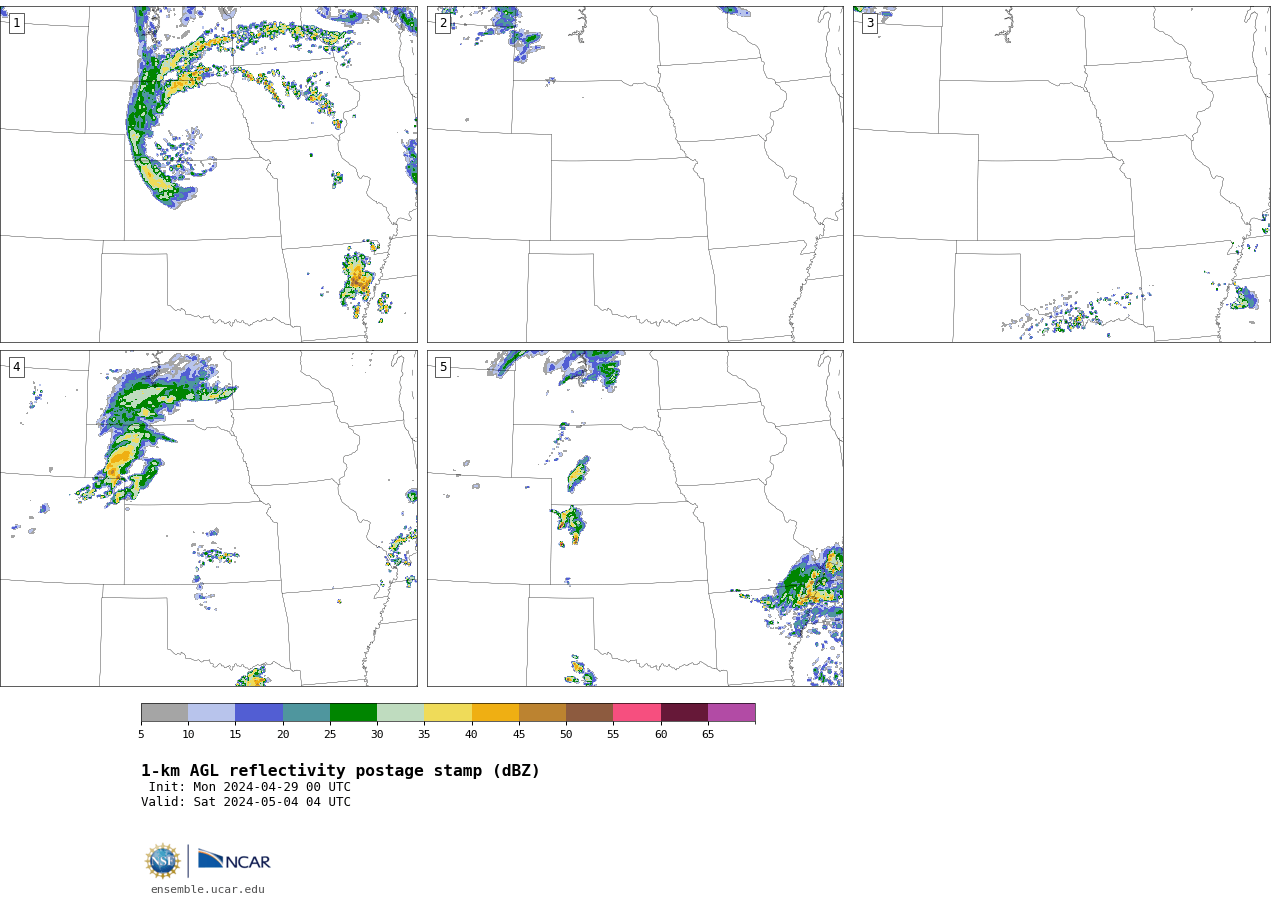The image size is (1280, 901).
Task: Click the ensemble.ucar.edu text
Action: click(208, 889)
